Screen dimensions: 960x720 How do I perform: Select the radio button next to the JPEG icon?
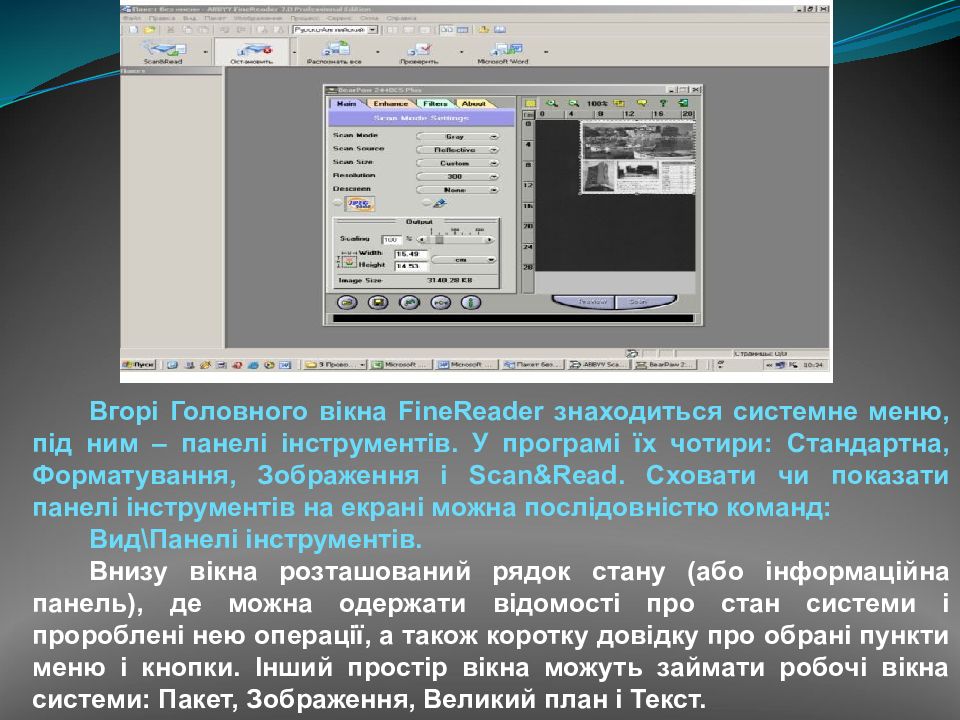pos(337,203)
